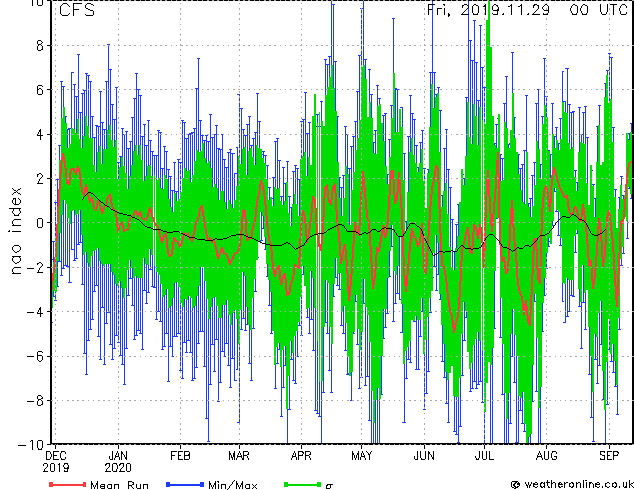634x490 pixels.
Task: Click the y-axis value -8
Action: click(35, 401)
